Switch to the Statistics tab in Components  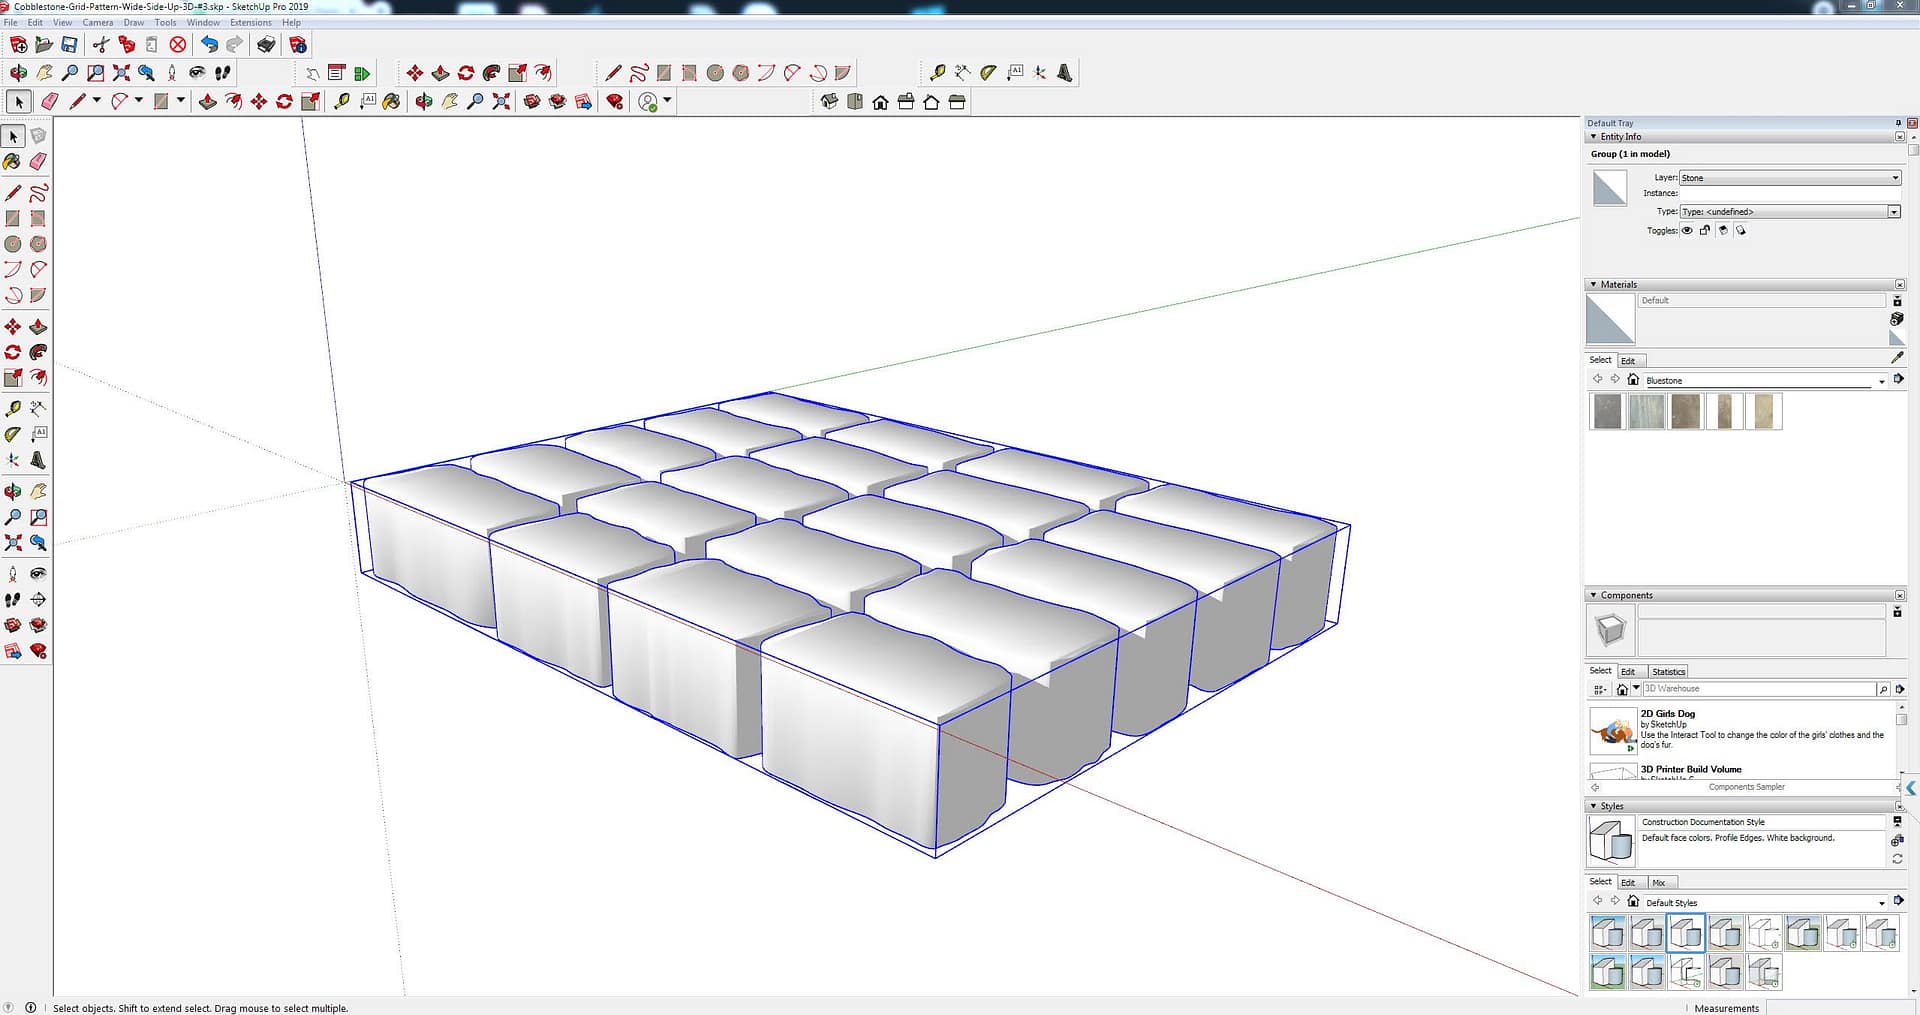(x=1668, y=672)
